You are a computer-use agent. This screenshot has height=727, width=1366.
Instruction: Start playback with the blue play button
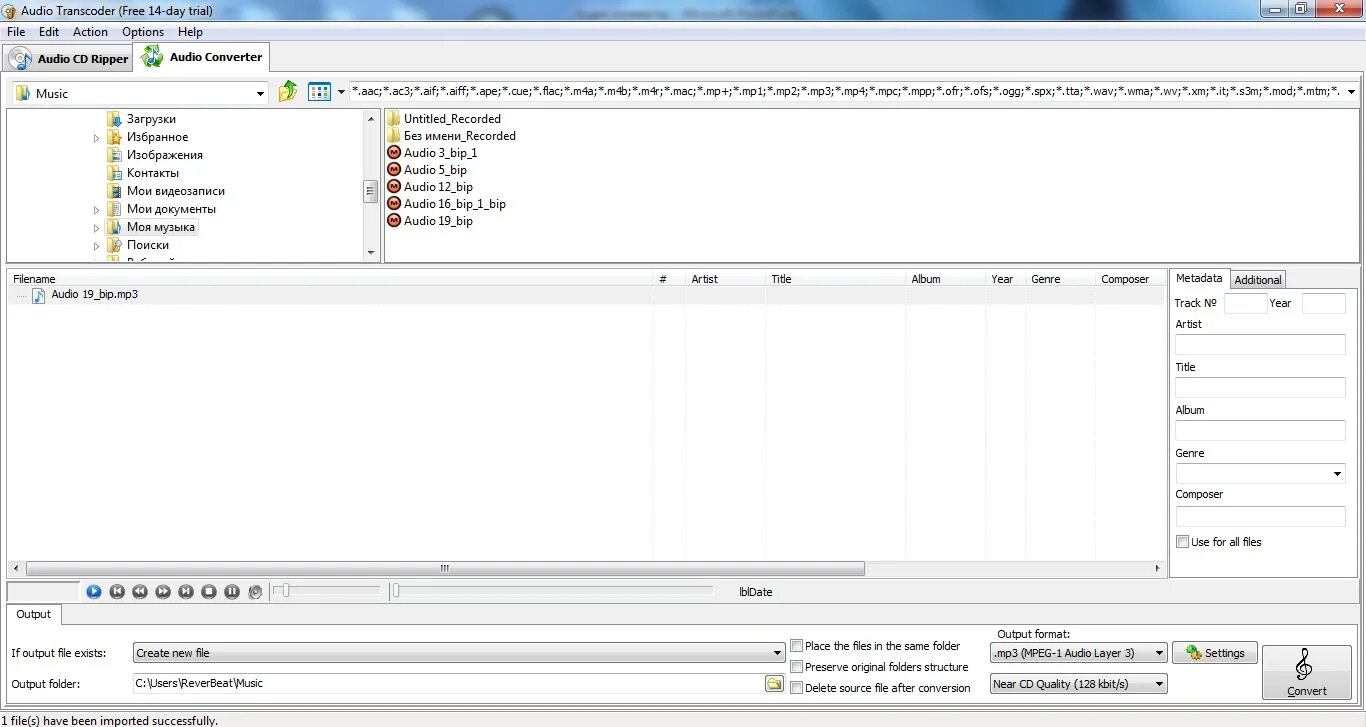[93, 592]
